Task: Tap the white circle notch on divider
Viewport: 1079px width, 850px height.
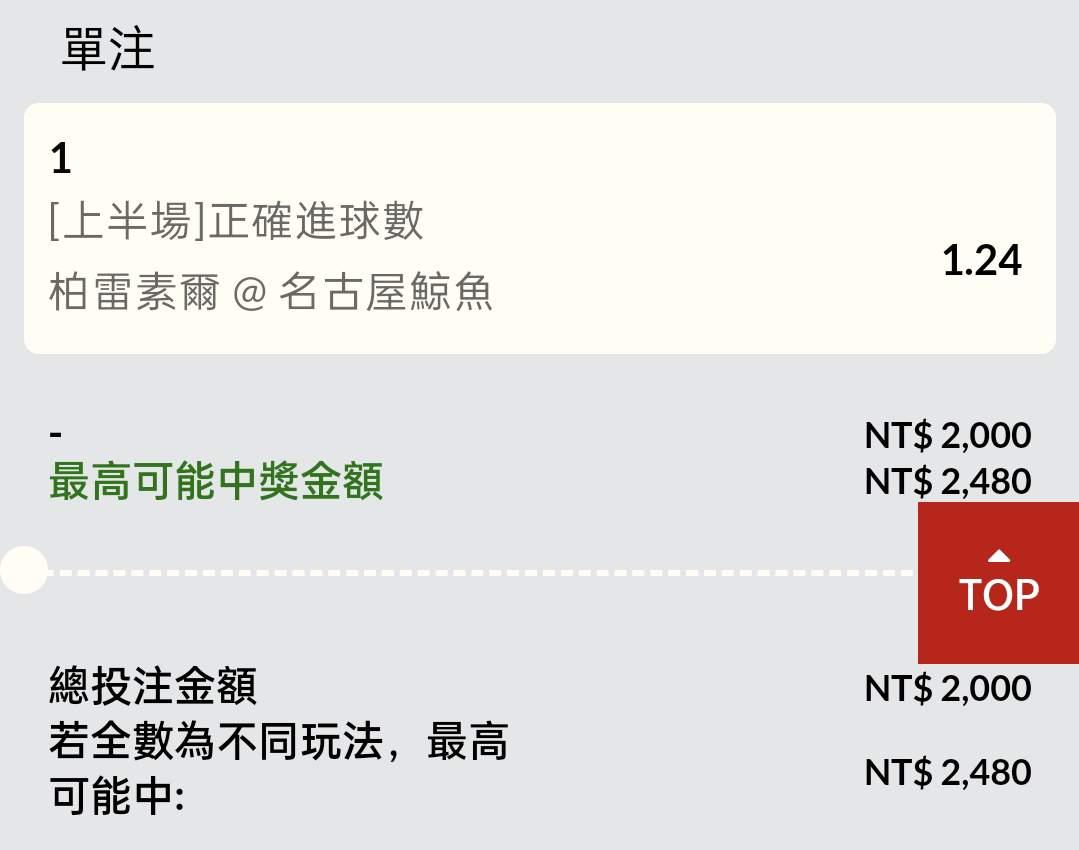Action: coord(23,571)
